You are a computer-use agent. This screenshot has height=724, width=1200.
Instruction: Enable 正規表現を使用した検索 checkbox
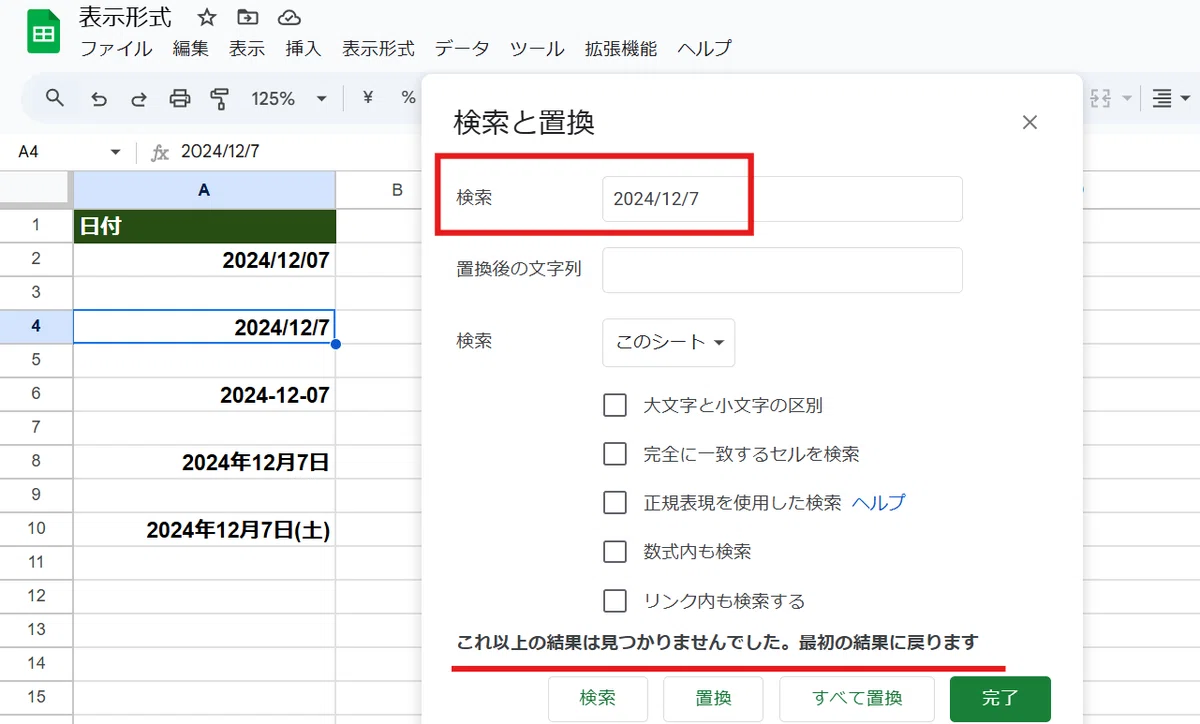(x=615, y=502)
